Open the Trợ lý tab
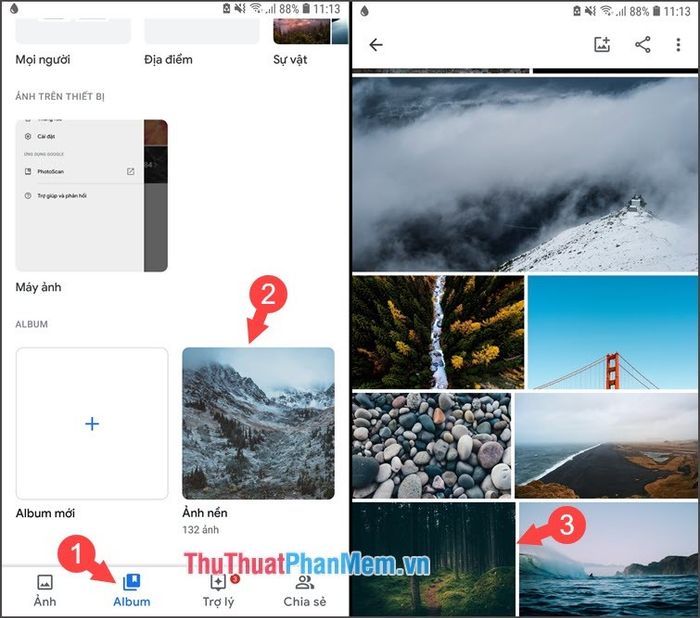 [218, 590]
